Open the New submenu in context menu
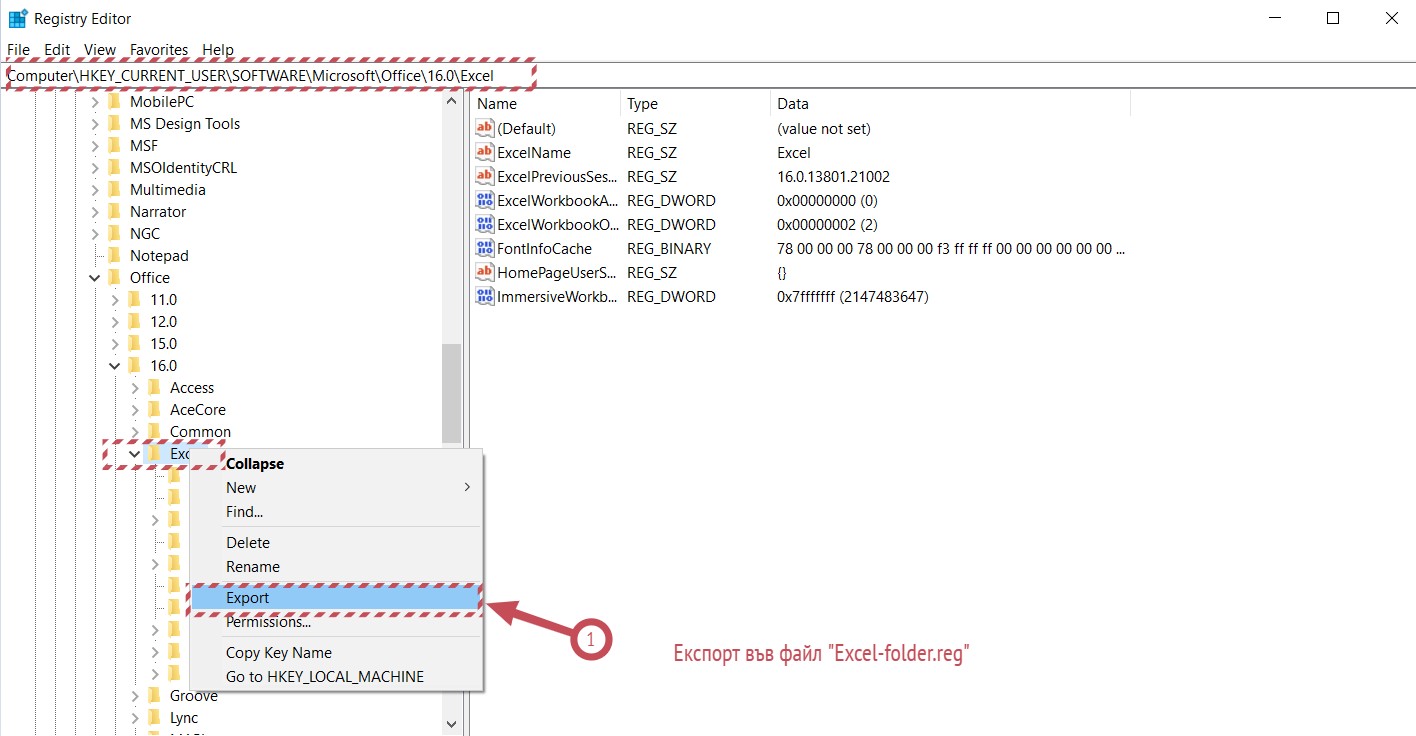This screenshot has height=736, width=1416. 335,488
